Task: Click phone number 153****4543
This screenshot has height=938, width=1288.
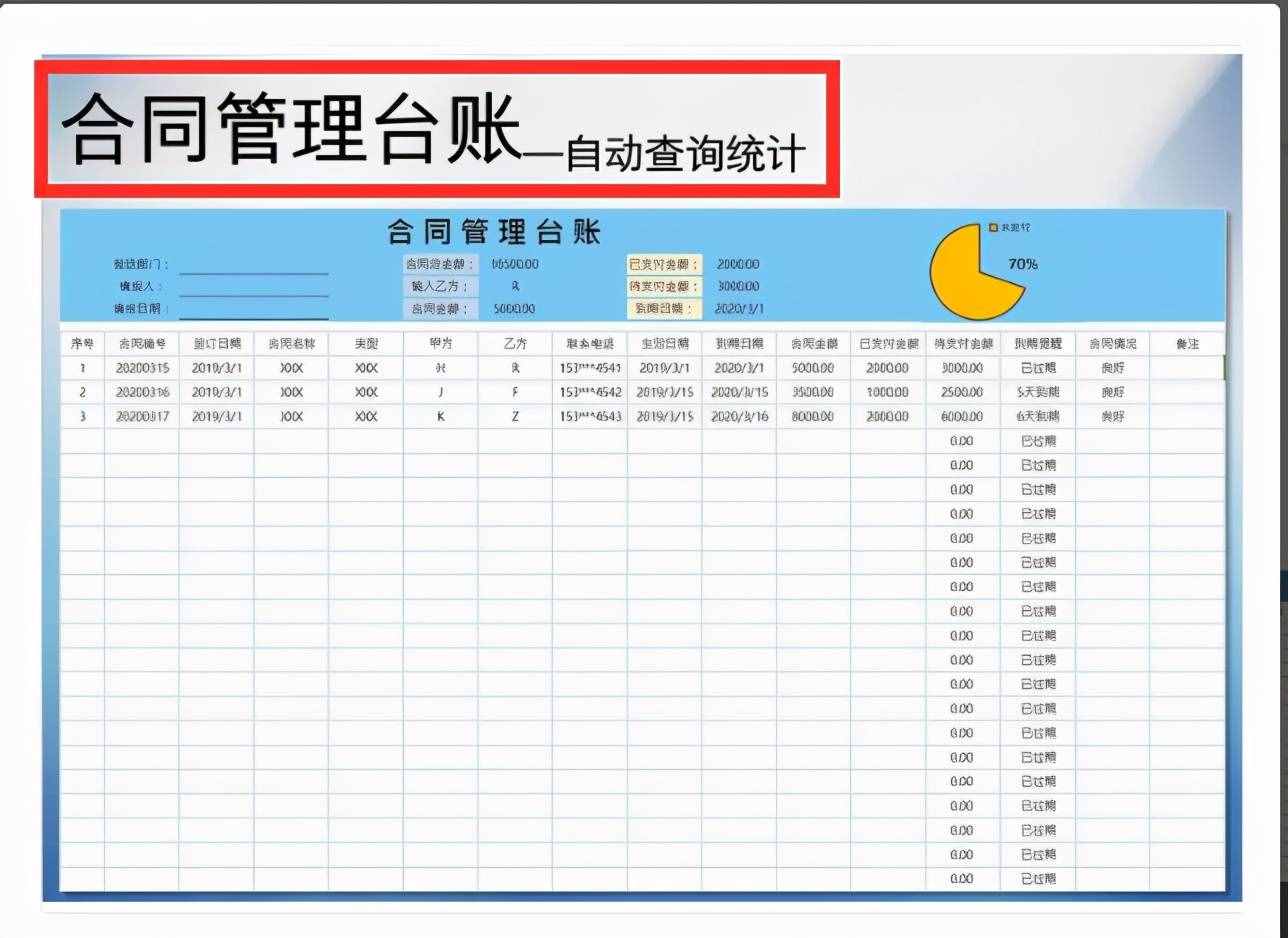Action: [x=590, y=416]
